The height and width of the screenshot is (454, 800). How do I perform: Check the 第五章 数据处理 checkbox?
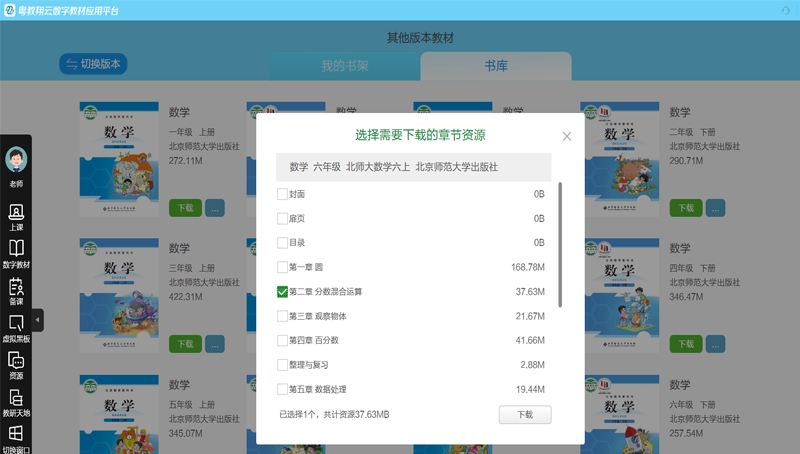(282, 389)
